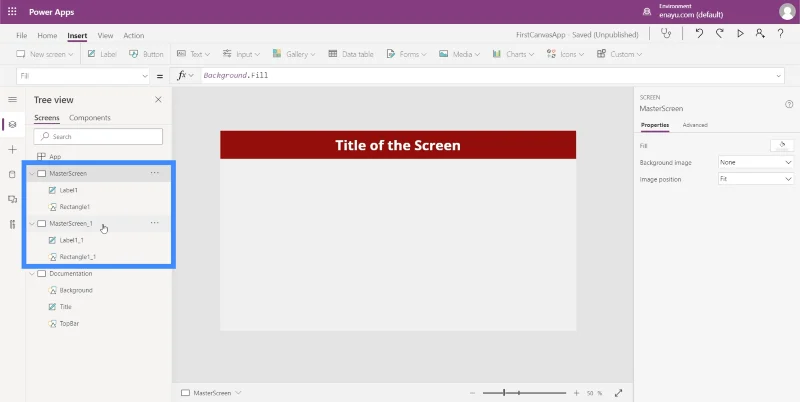Undo the last action
This screenshot has width=800, height=402.
pos(699,34)
